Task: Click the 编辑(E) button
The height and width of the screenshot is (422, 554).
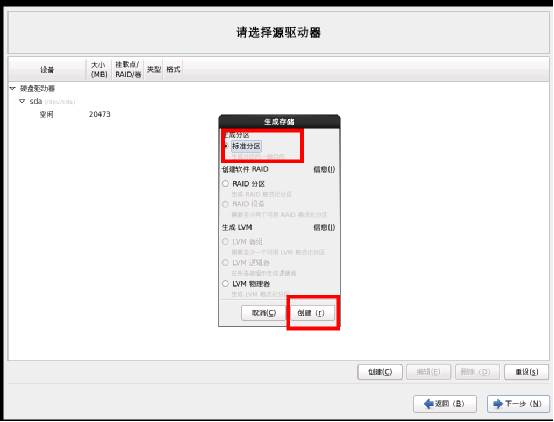Action: 429,372
